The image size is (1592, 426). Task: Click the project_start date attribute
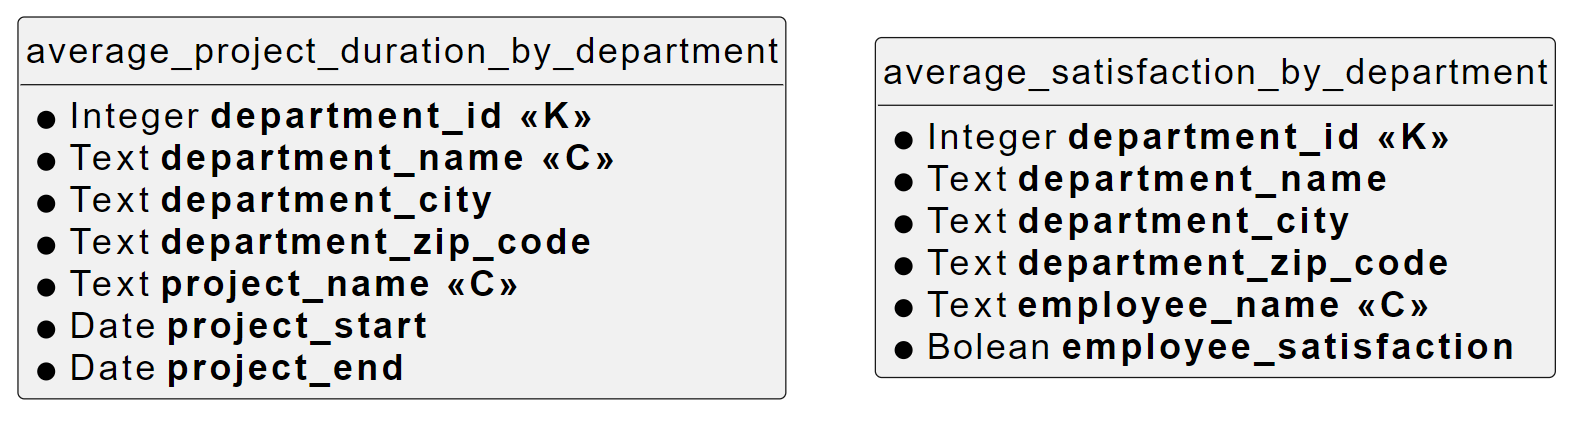click(297, 326)
